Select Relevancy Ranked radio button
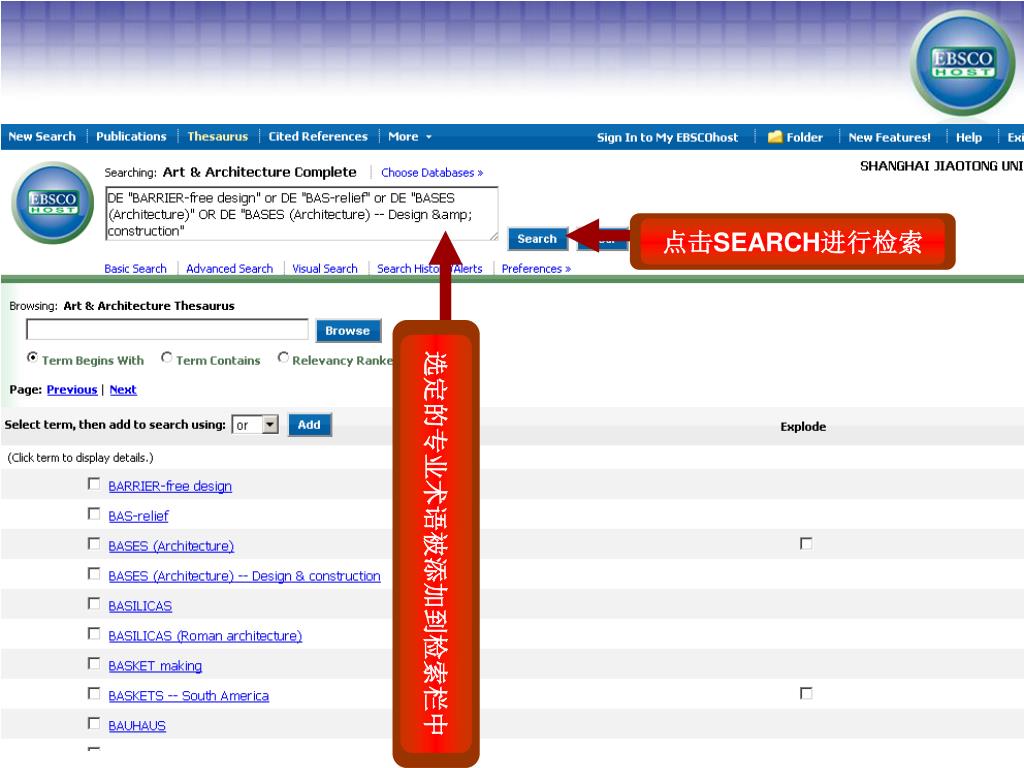Image resolution: width=1024 pixels, height=768 pixels. [x=283, y=358]
